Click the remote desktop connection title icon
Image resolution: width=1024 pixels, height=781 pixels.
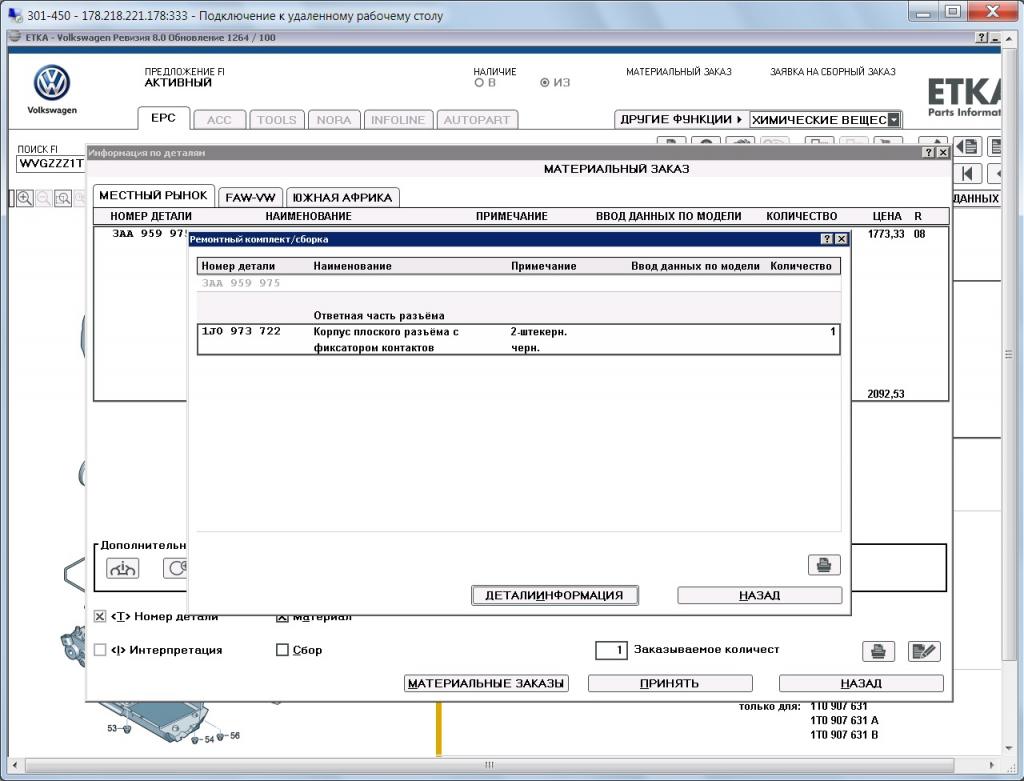[15, 15]
